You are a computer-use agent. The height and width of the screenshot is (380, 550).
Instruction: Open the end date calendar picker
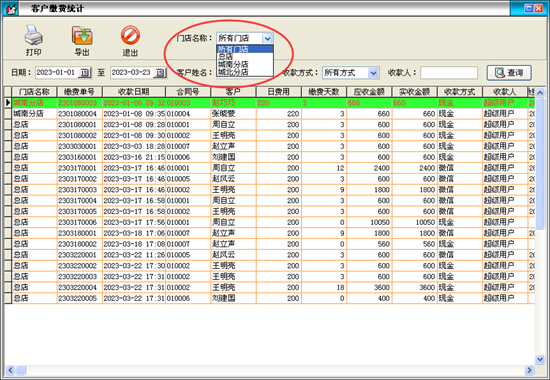click(160, 73)
